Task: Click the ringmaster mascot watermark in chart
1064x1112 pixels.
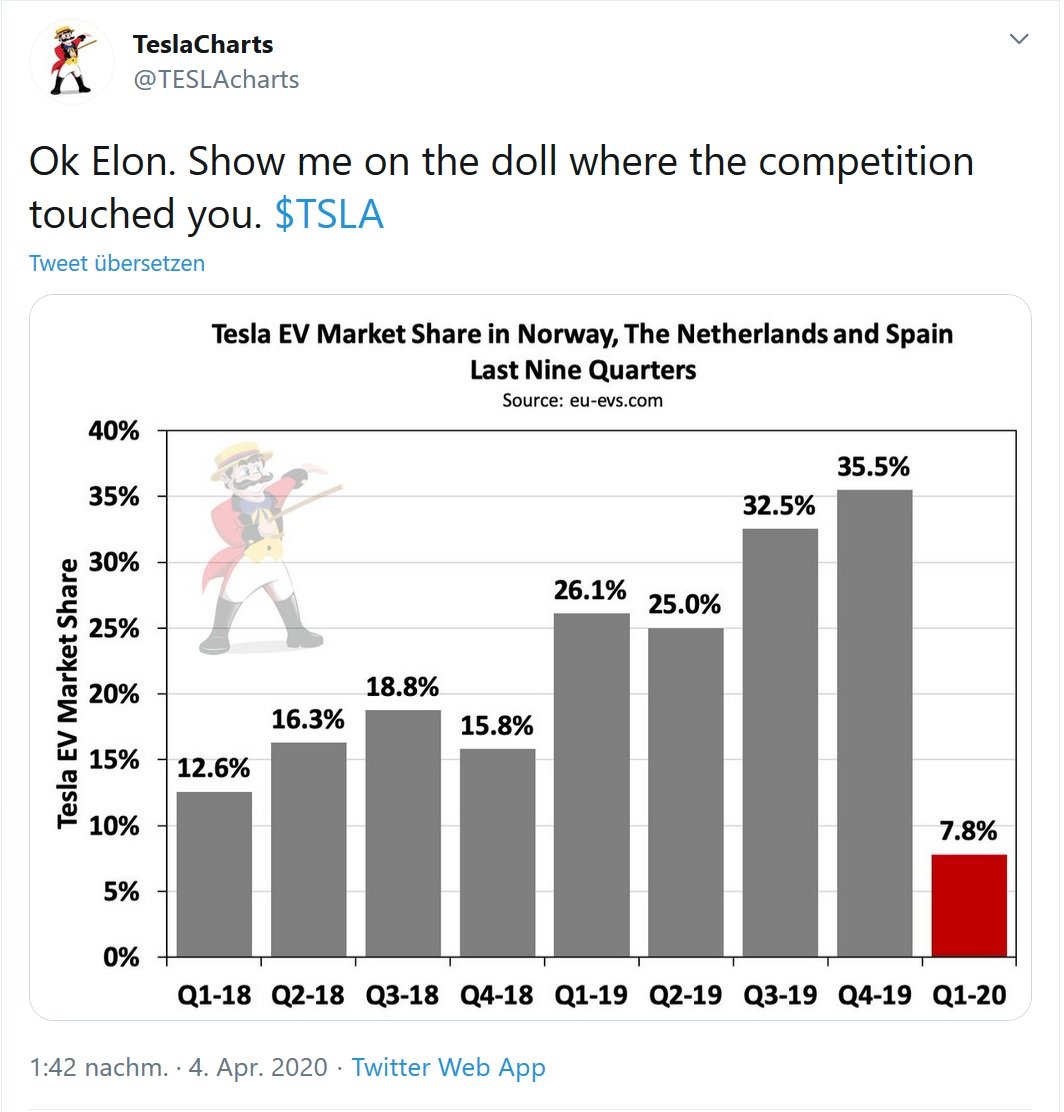Action: click(x=262, y=545)
